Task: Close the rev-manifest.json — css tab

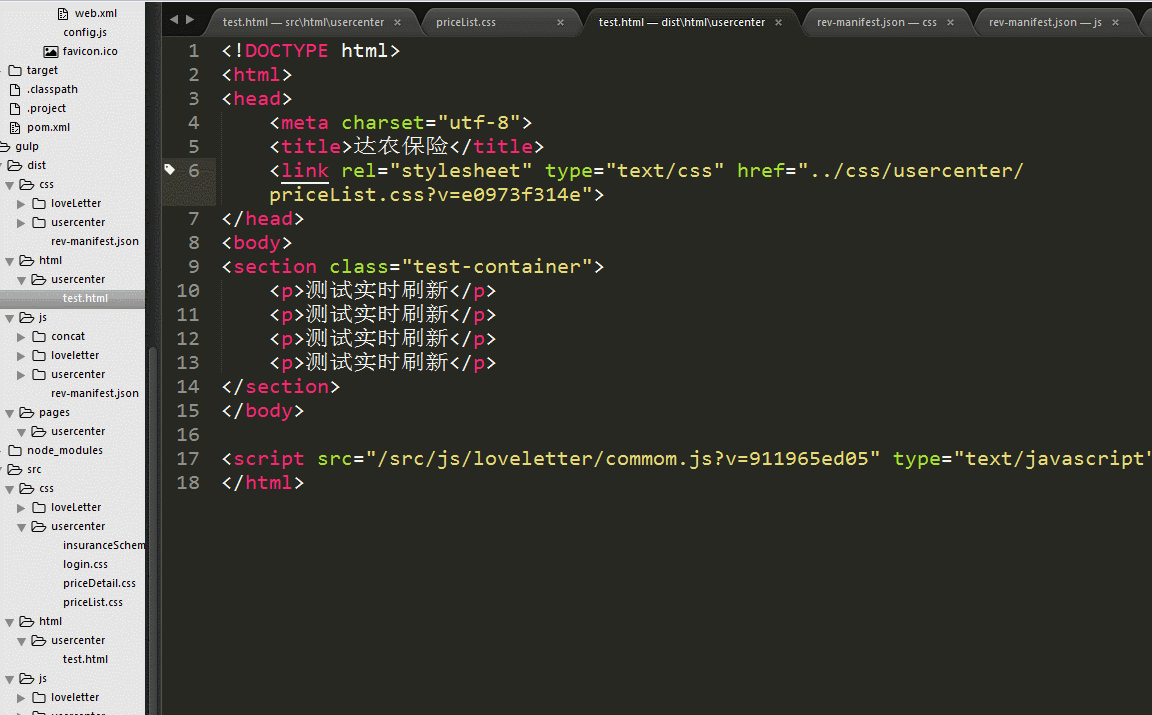Action: [x=950, y=23]
